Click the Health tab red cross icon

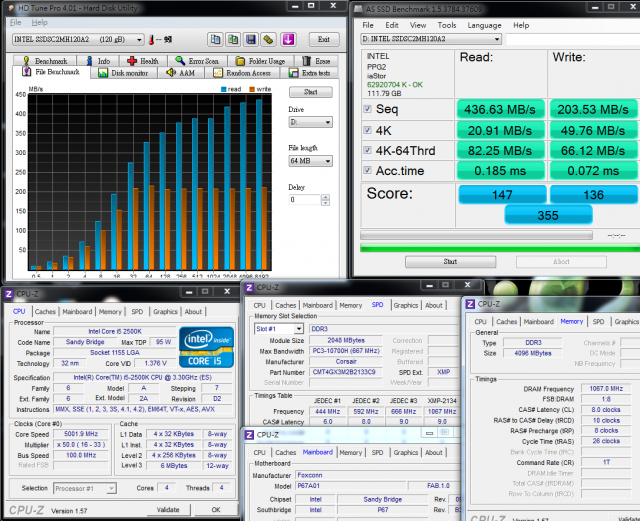(132, 61)
